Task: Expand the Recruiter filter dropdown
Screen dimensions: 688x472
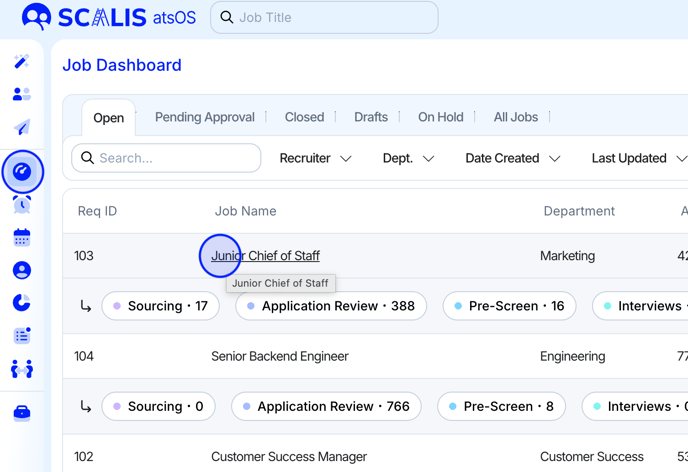Action: [315, 158]
